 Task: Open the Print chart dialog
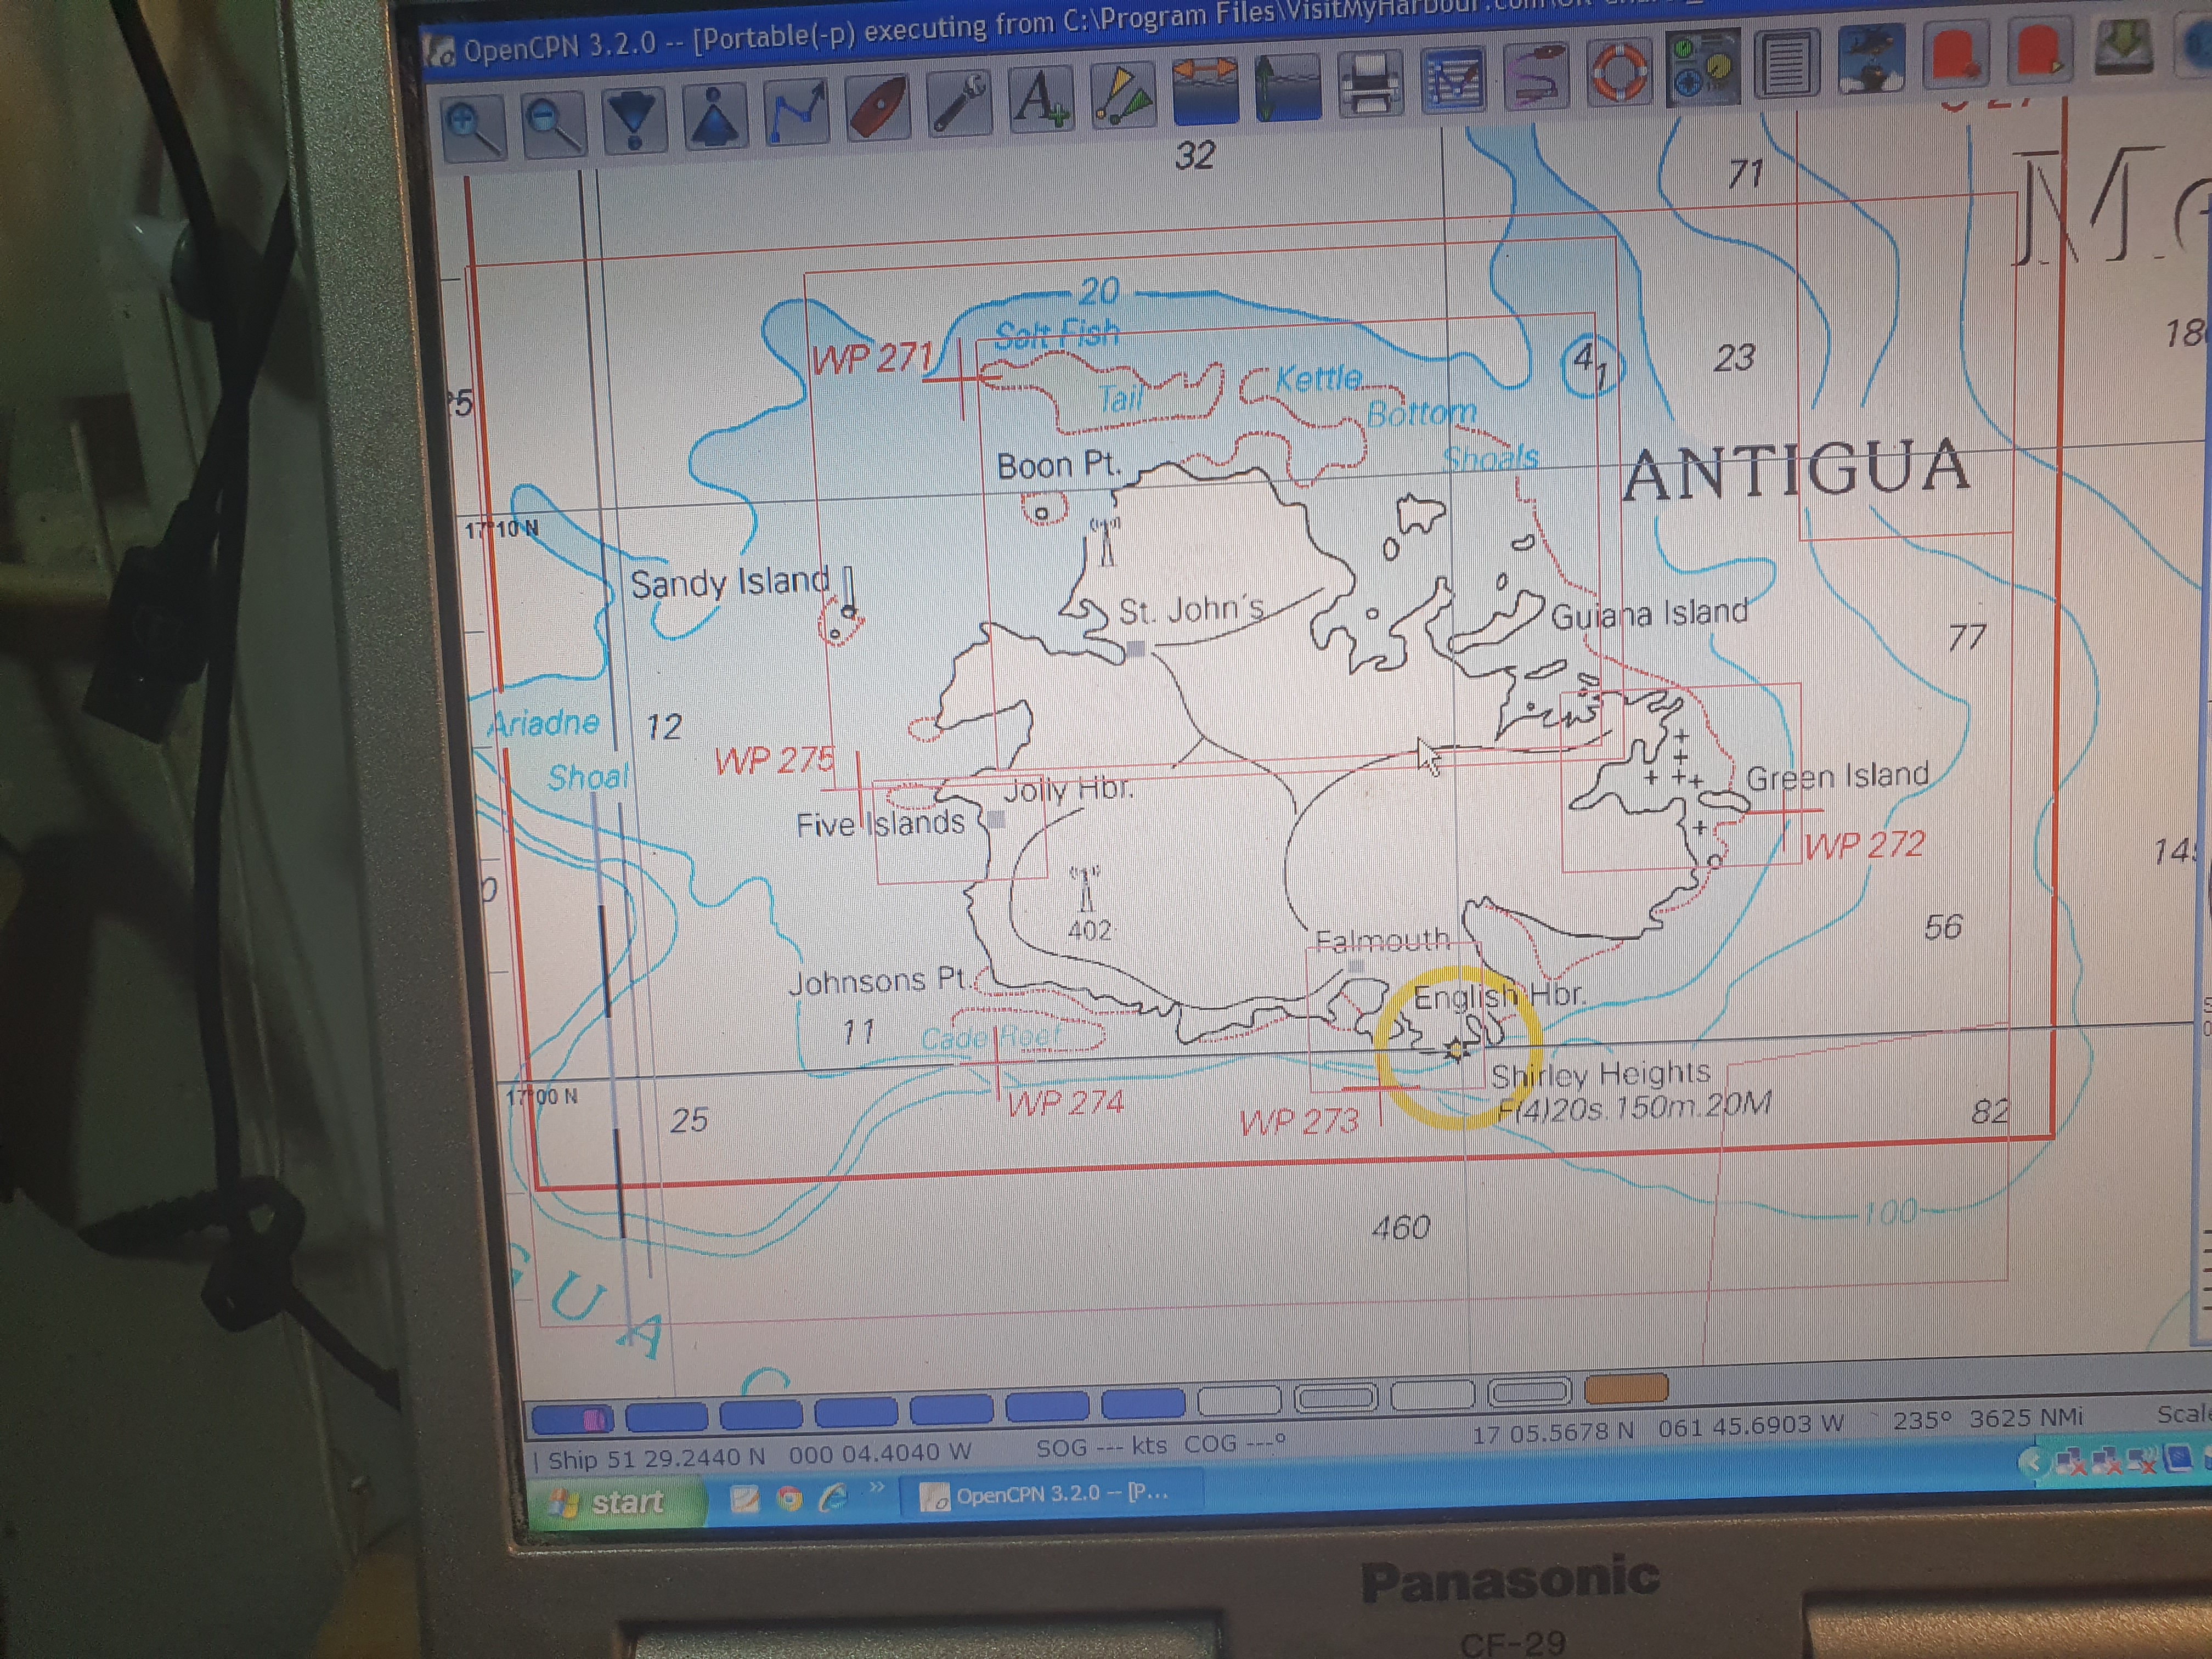click(1369, 84)
